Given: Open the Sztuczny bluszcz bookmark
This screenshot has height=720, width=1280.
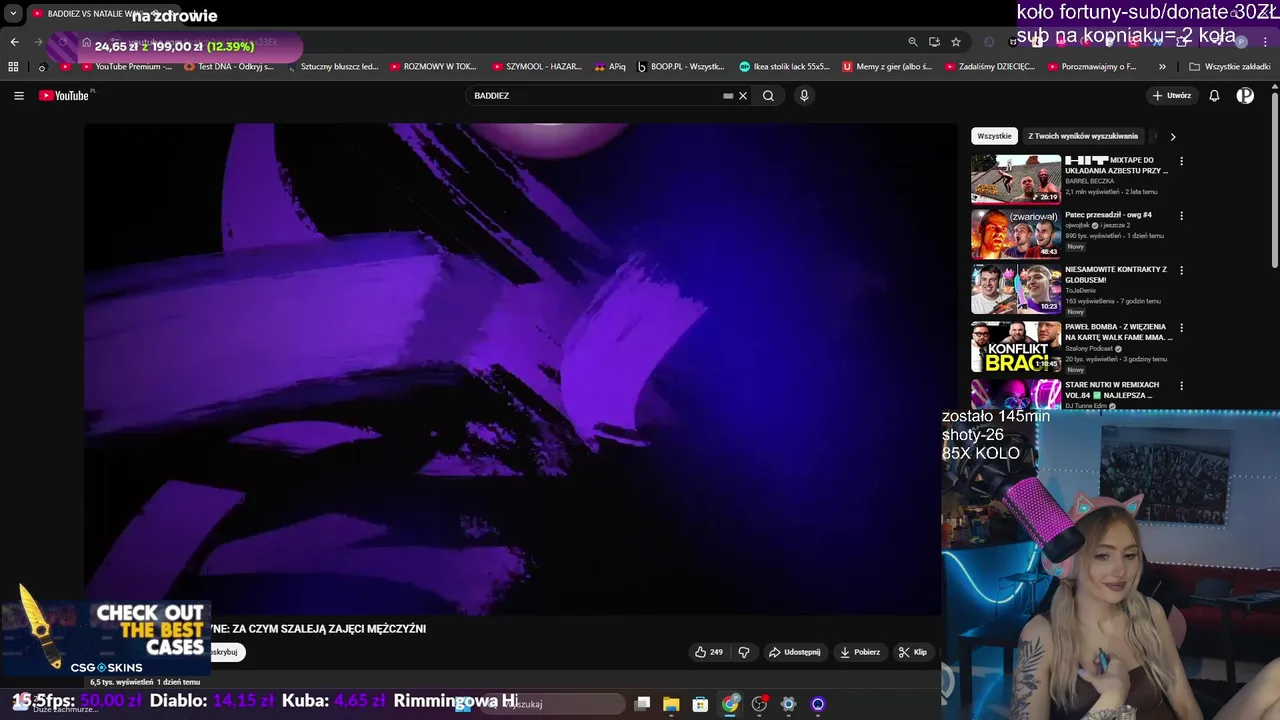Looking at the screenshot, I should (332, 67).
